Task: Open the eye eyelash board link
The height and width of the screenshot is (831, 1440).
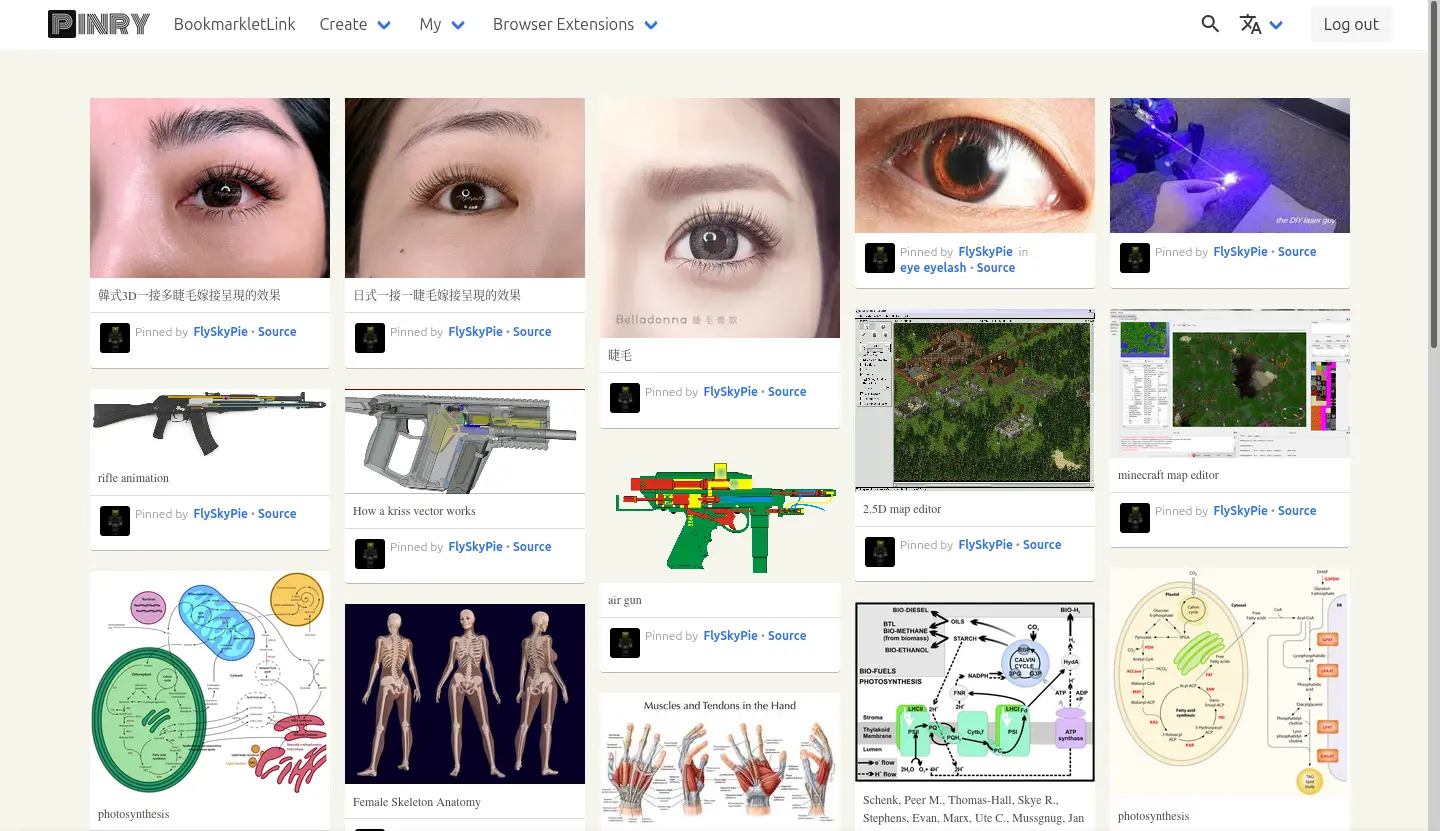Action: pos(933,268)
